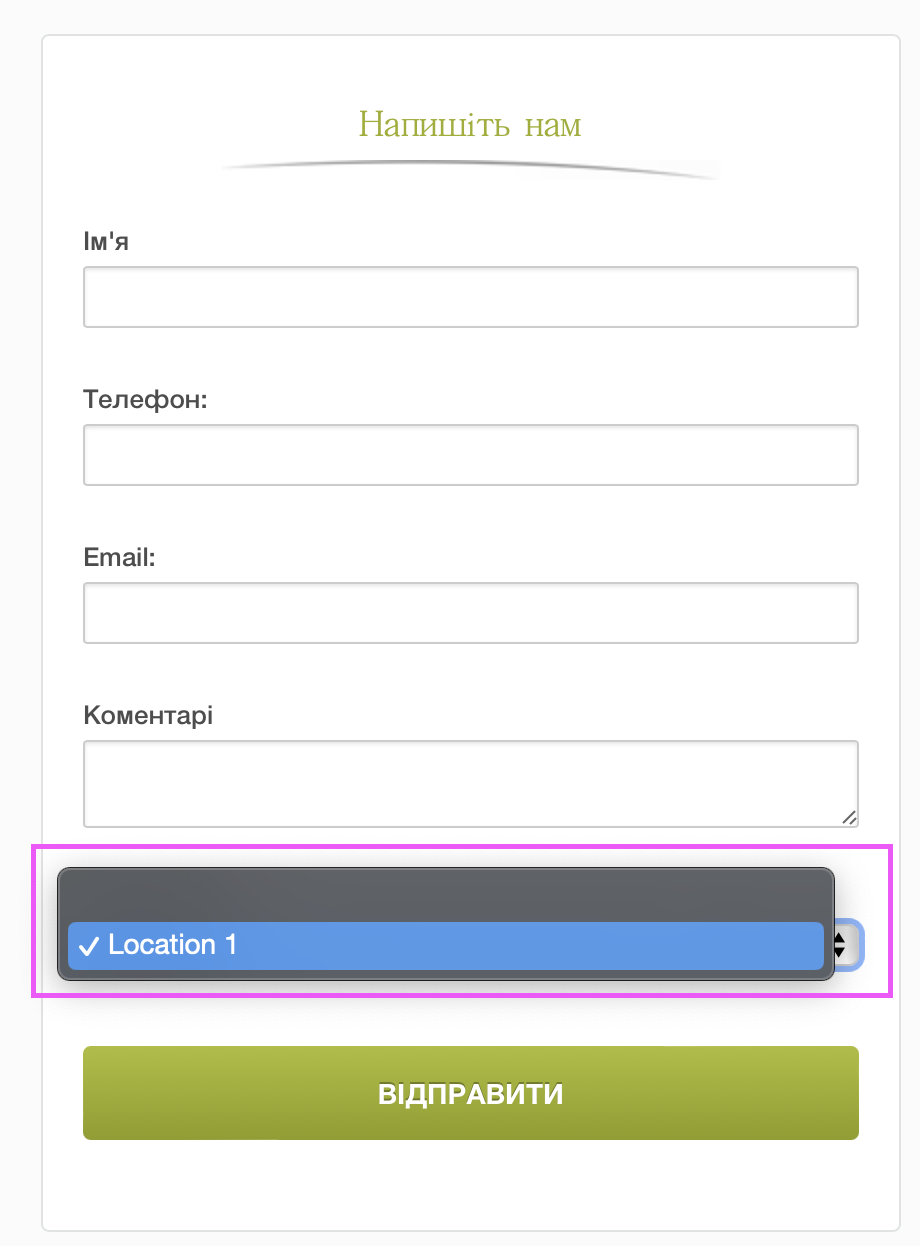Click the curved divider under the heading
The image size is (920, 1246).
[470, 167]
